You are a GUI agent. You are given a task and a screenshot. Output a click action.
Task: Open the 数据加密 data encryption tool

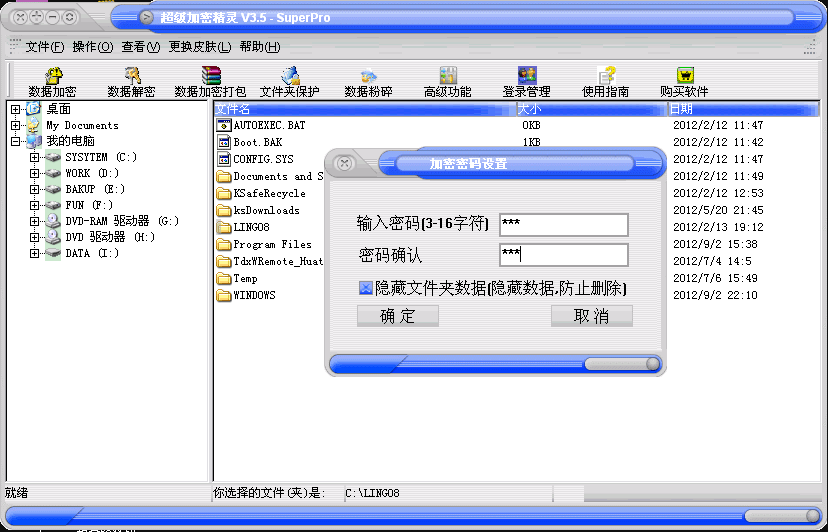pyautogui.click(x=52, y=82)
